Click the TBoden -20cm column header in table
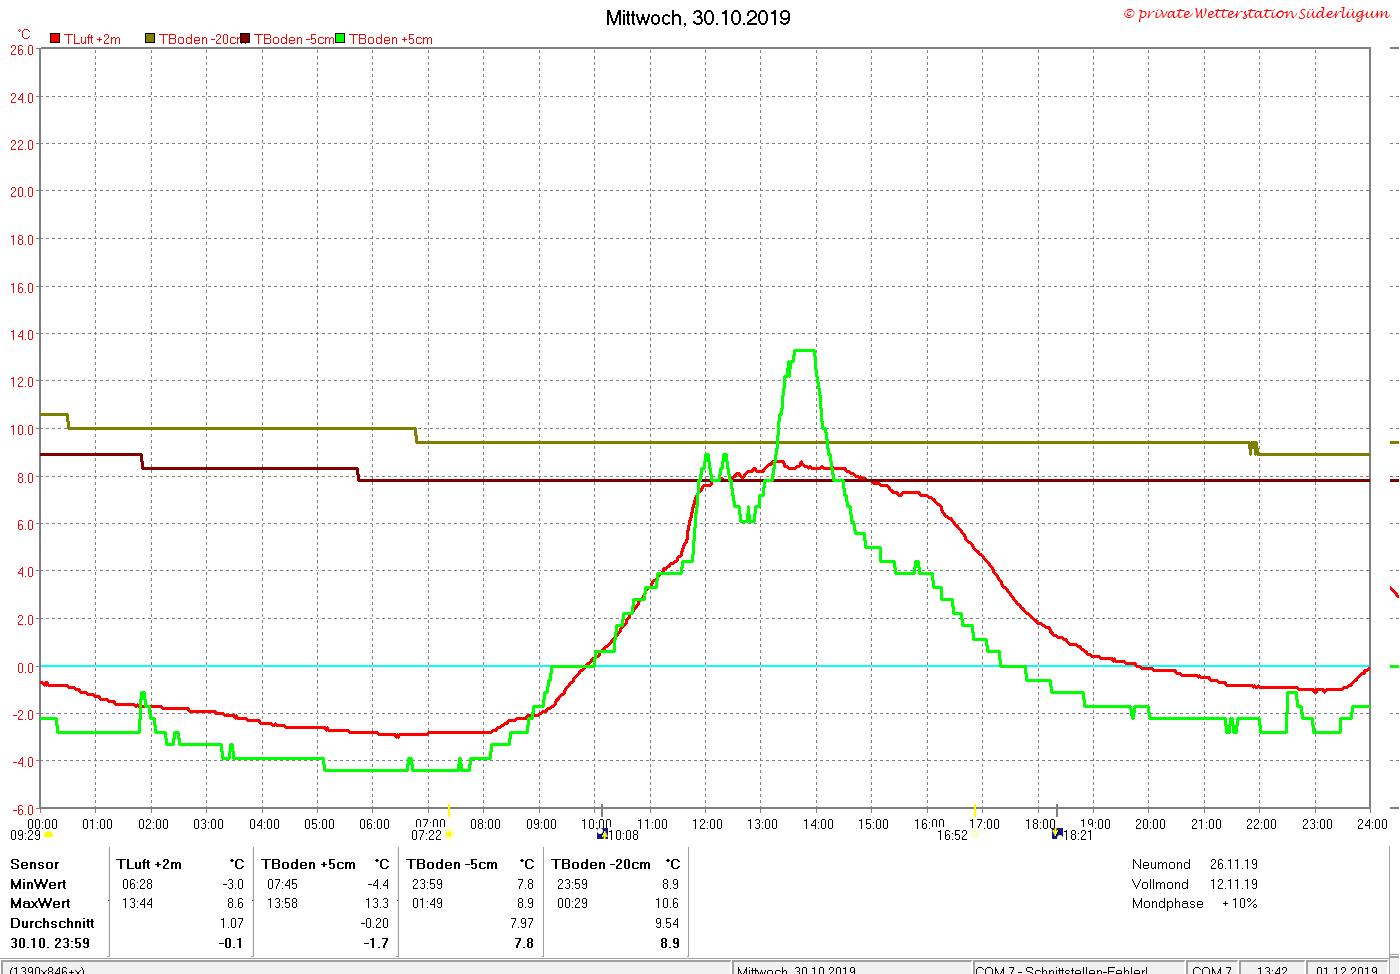This screenshot has width=1400, height=974. click(600, 864)
